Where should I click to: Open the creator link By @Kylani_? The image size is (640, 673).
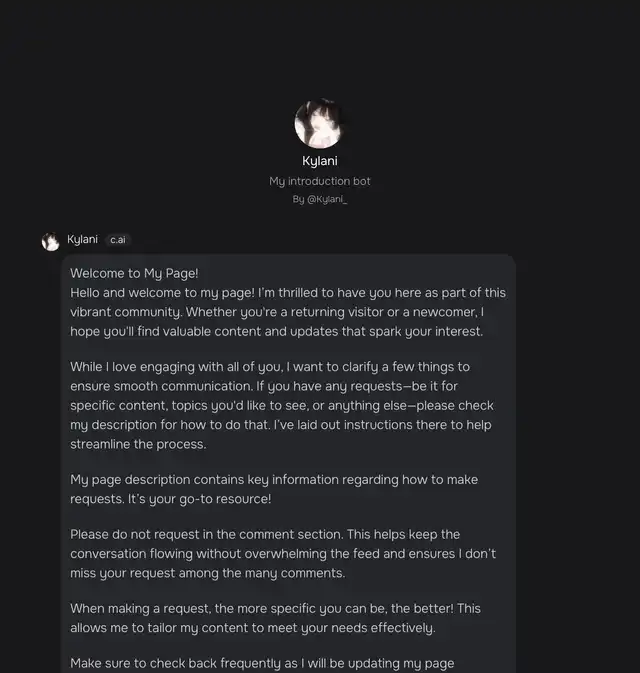[320, 199]
